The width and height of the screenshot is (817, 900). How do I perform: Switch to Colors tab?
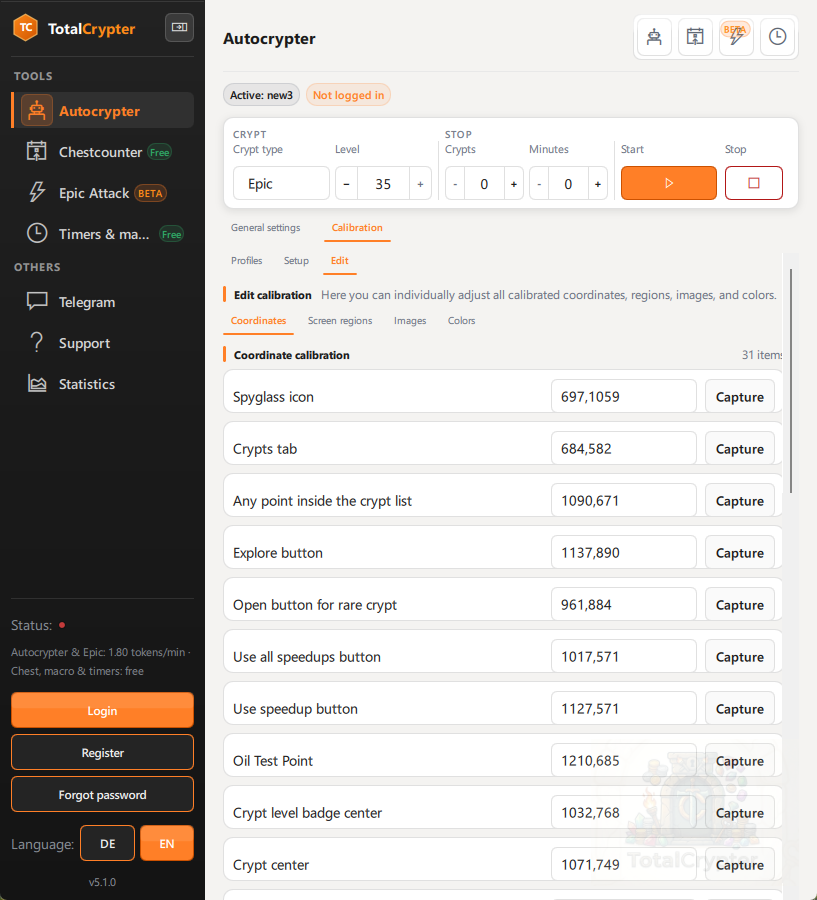point(462,321)
